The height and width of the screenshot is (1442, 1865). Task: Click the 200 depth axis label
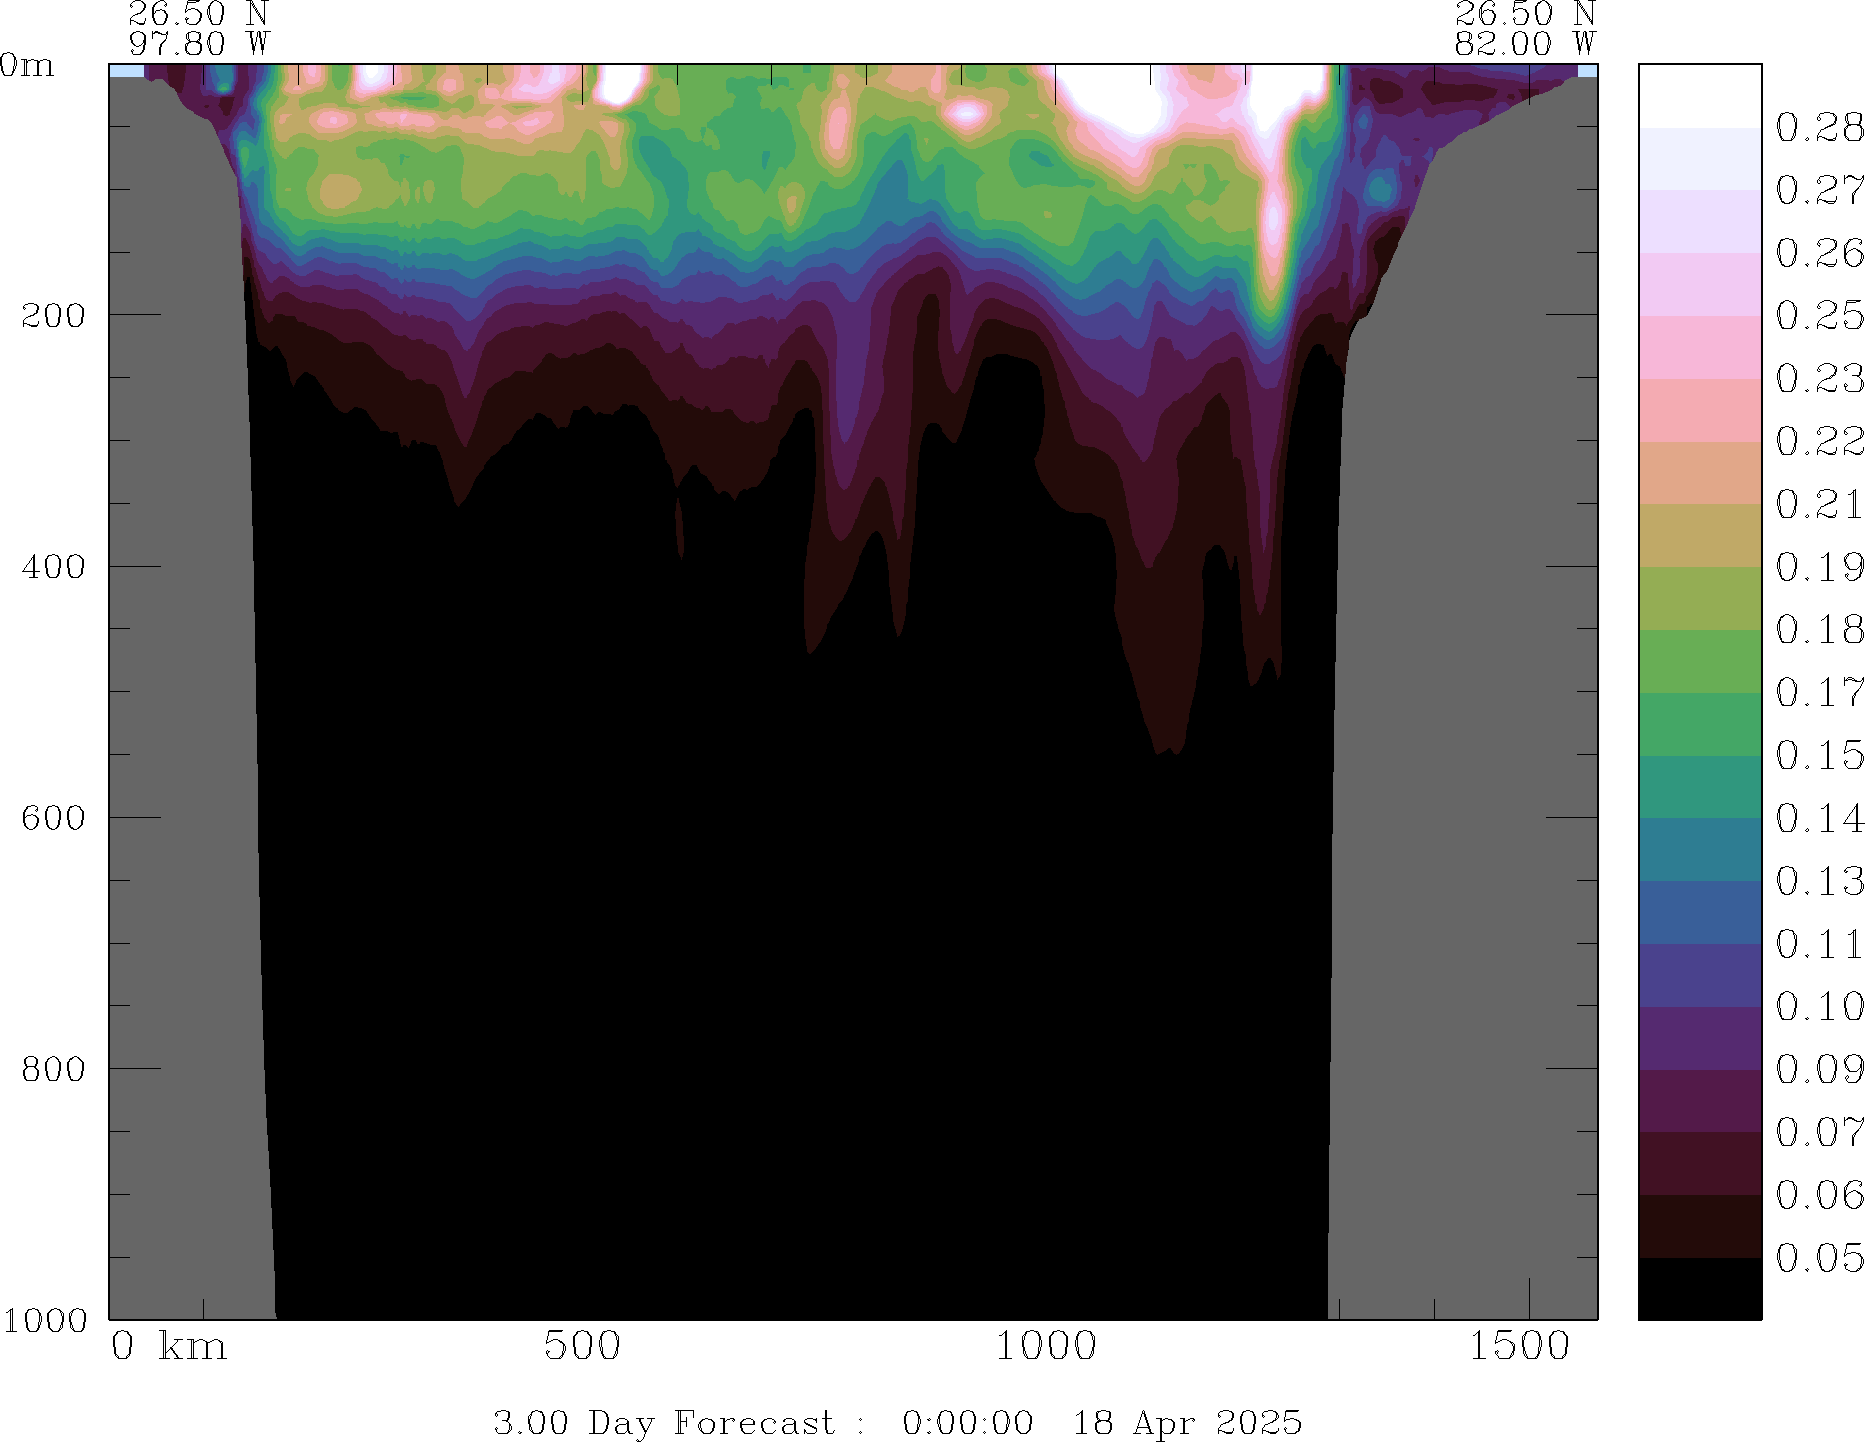[x=54, y=315]
